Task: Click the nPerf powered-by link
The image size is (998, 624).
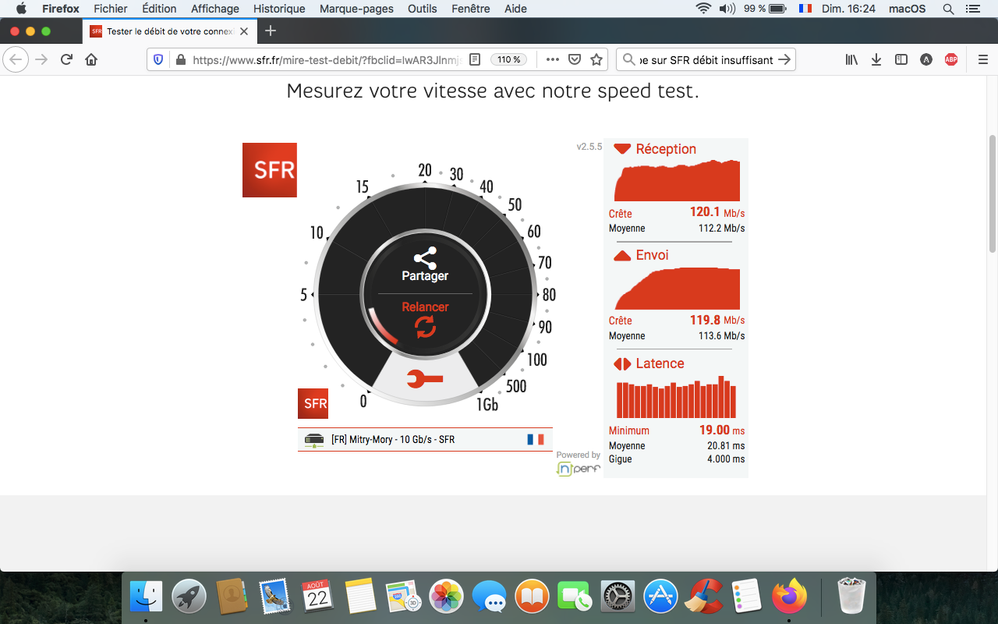Action: [578, 463]
